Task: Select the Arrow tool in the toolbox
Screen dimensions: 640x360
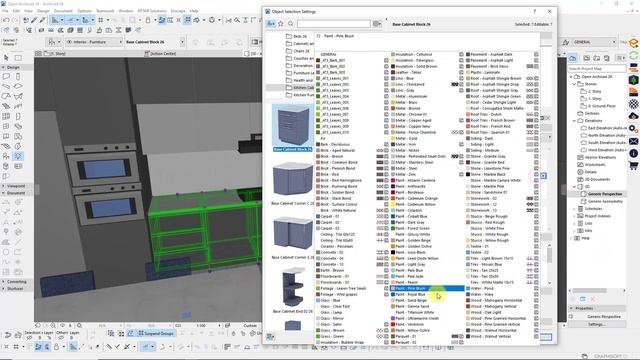Action: [7, 58]
